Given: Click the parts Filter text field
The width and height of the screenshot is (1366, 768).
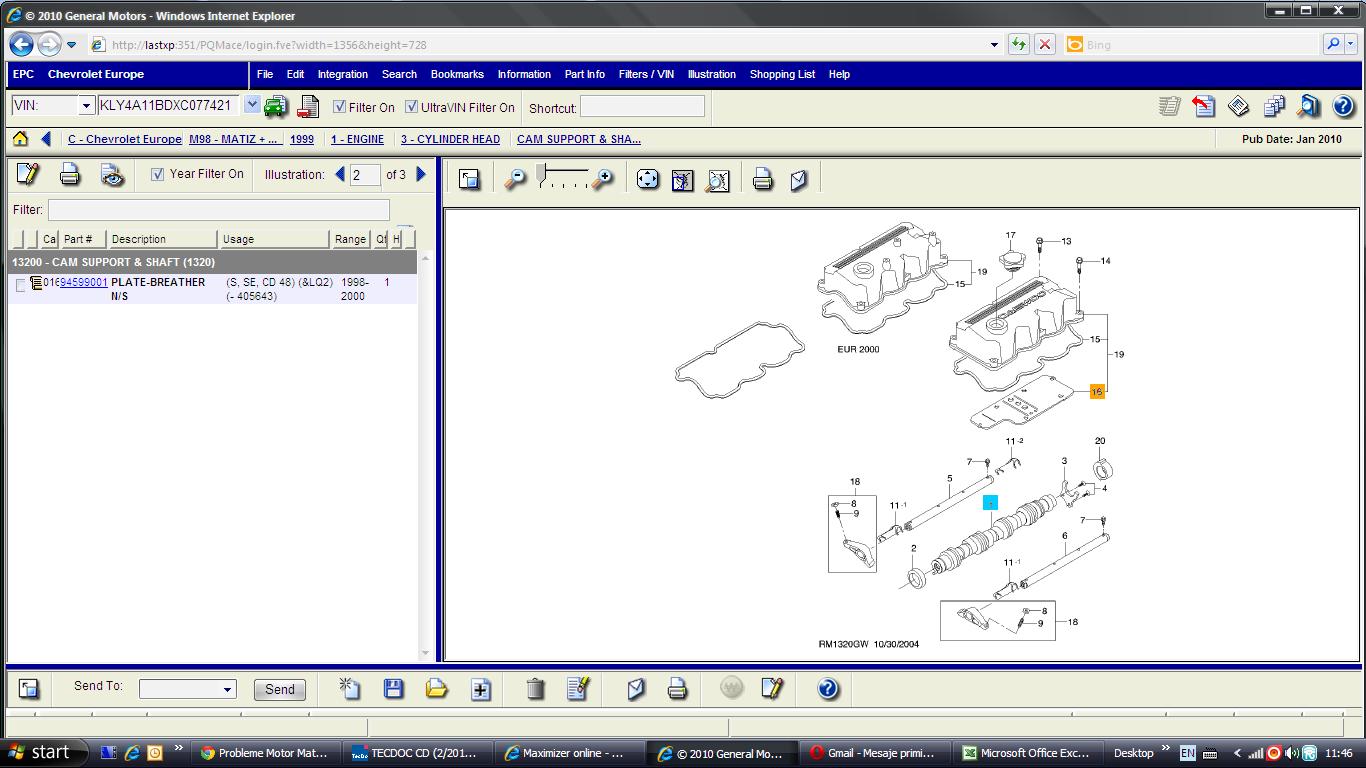Looking at the screenshot, I should (219, 210).
